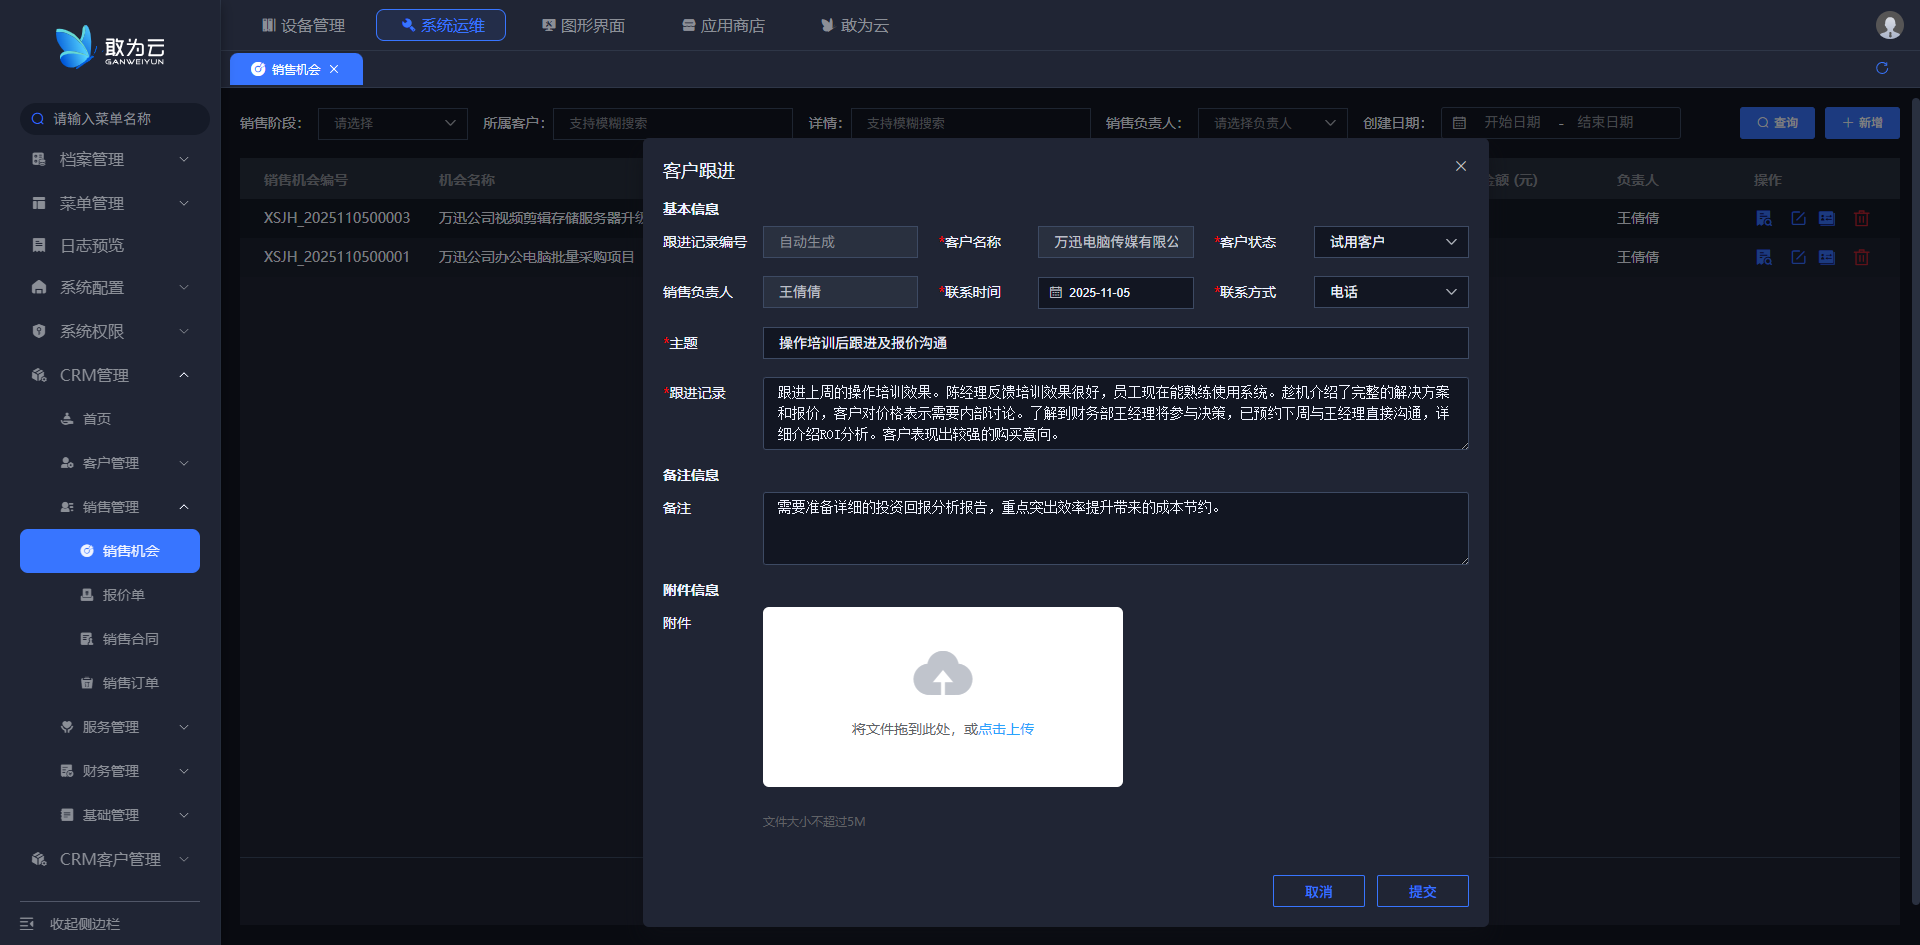Open the 联系方式 dropdown showing 电话
This screenshot has width=1920, height=945.
click(1390, 292)
